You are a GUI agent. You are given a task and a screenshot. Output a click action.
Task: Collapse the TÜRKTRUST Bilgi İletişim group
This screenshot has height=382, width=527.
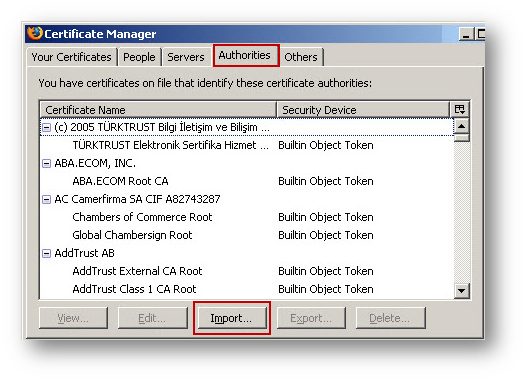[x=46, y=127]
